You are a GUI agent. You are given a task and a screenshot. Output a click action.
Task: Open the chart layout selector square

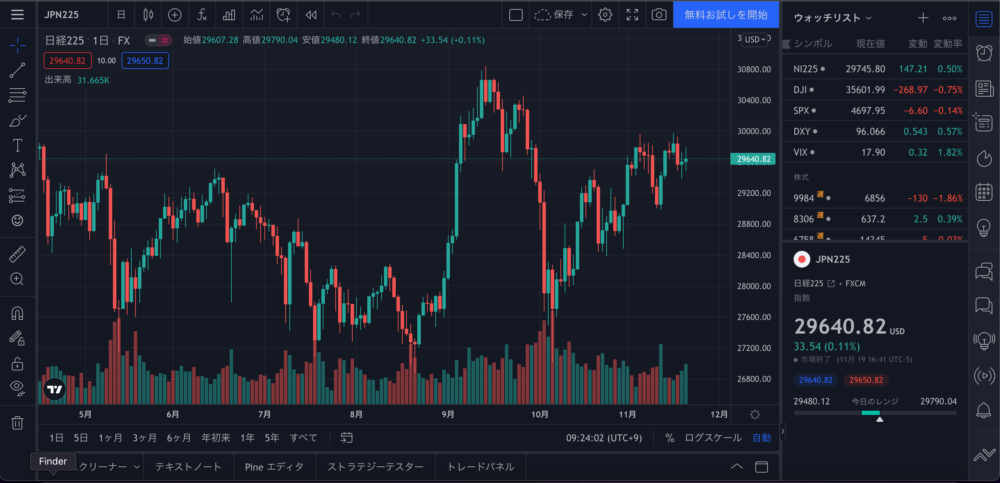[x=516, y=14]
